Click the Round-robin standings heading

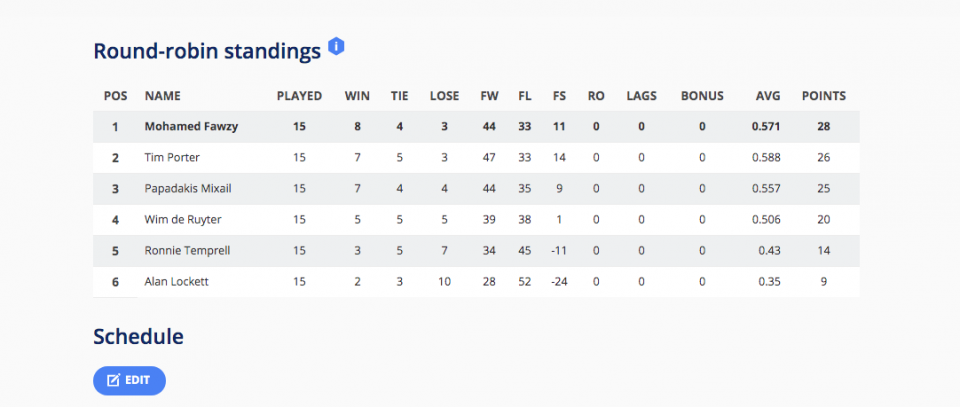click(207, 51)
